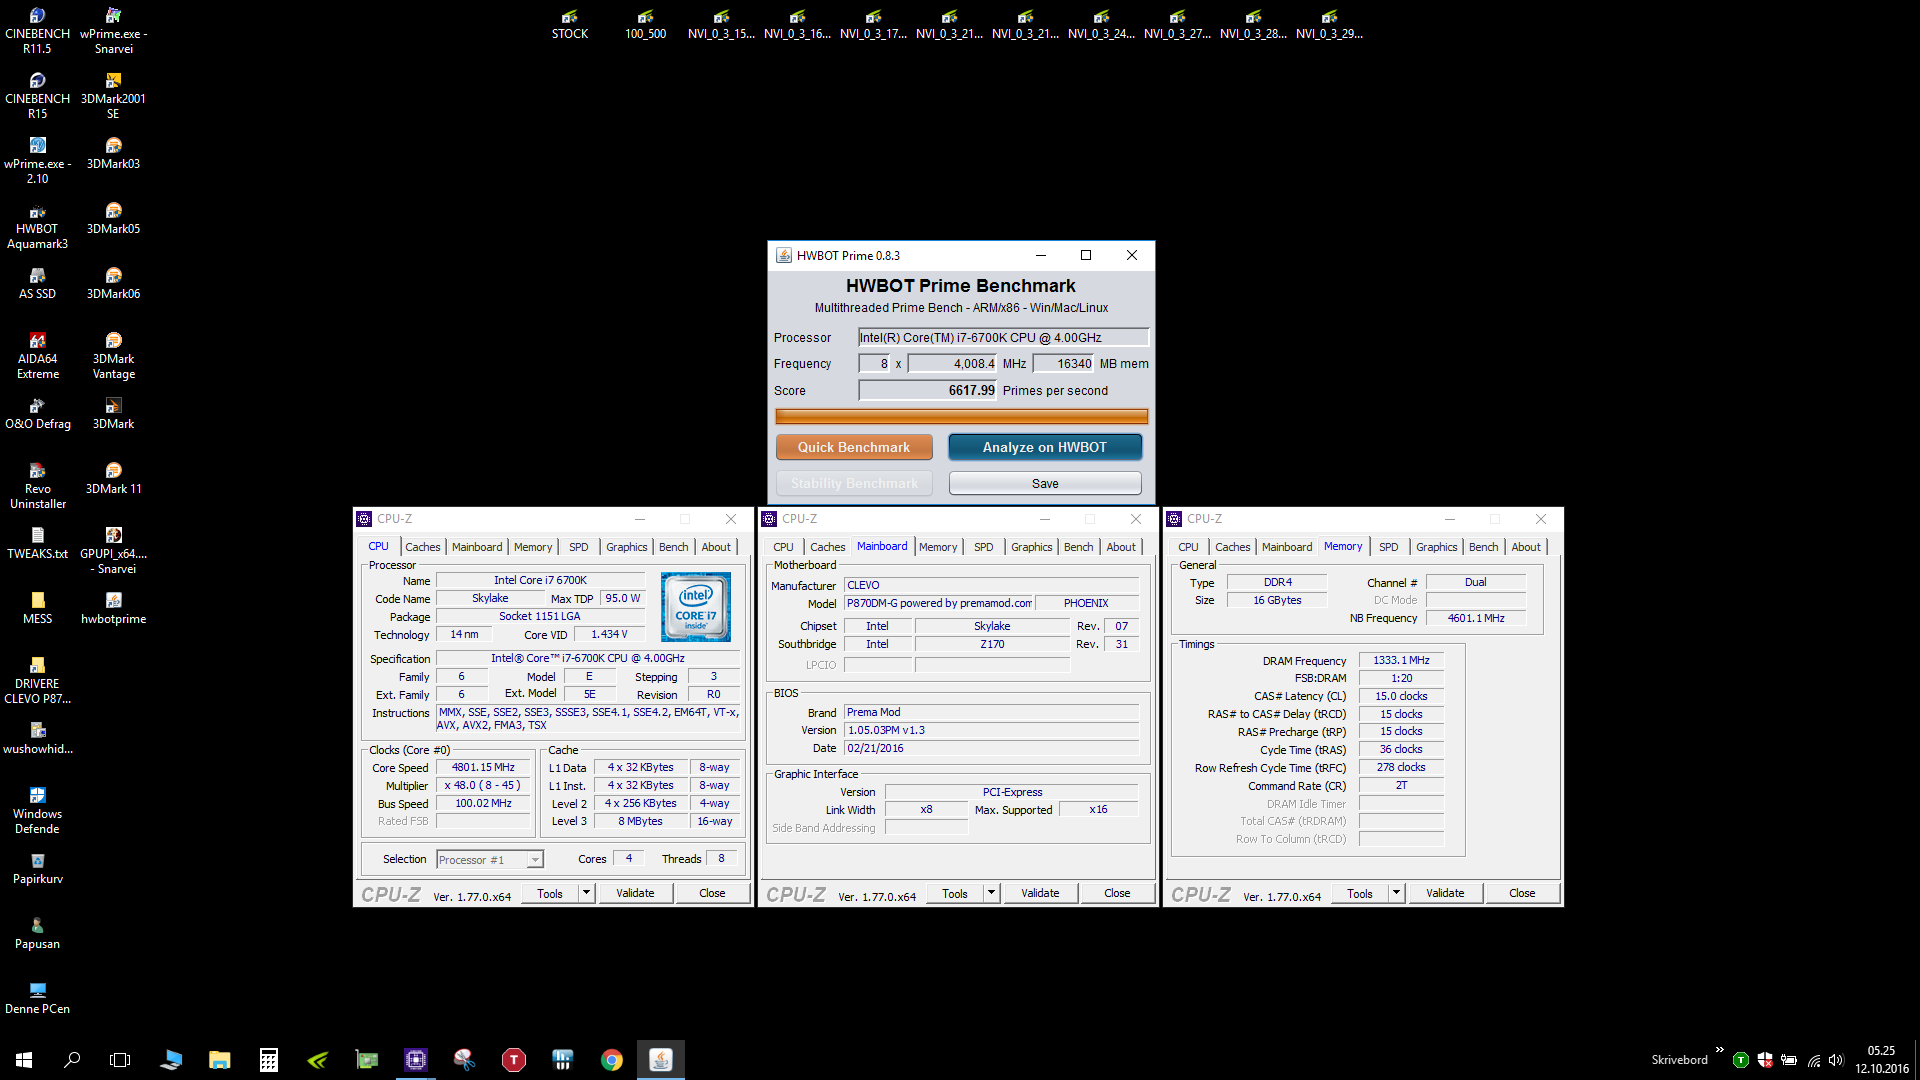Switch to Caches tab in first CPU-Z window
Screen dimensions: 1920x1080
[422, 547]
